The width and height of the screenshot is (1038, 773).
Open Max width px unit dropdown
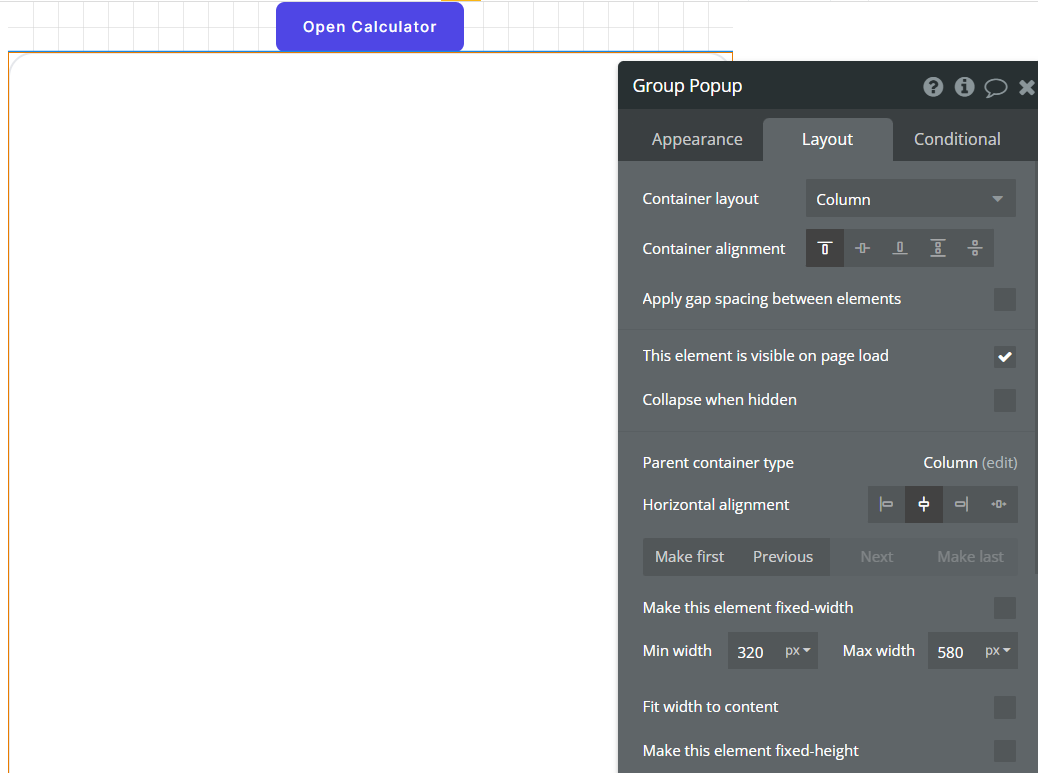(x=998, y=651)
